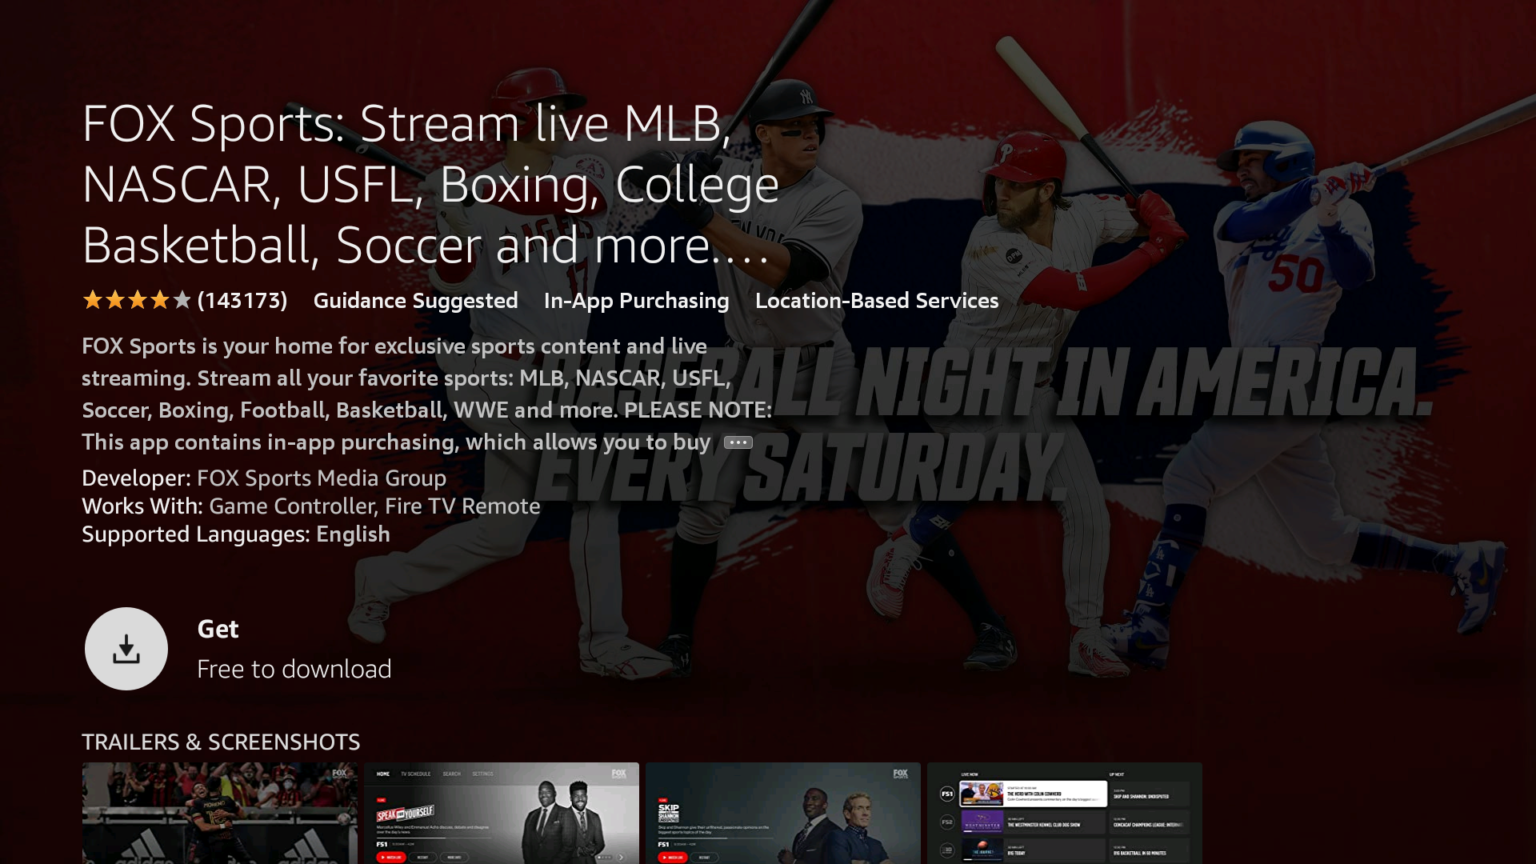Click the next-page arrow in the second screenshot carousel
The height and width of the screenshot is (864, 1536).
coord(620,857)
